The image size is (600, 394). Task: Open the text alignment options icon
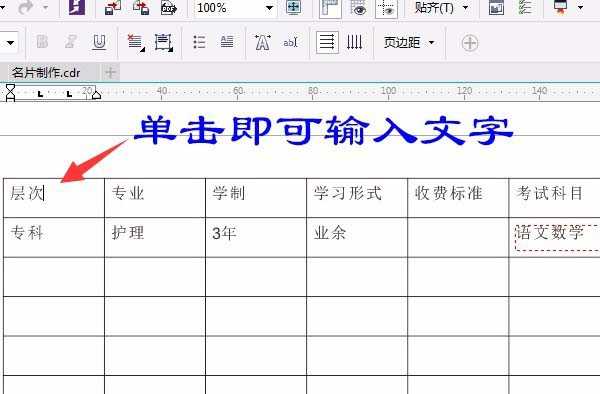coord(135,42)
